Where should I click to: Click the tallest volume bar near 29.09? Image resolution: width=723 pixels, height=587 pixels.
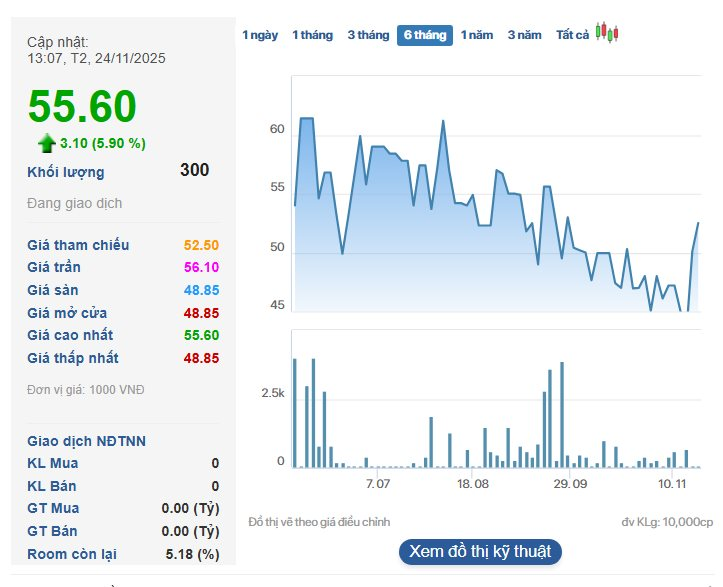click(562, 363)
